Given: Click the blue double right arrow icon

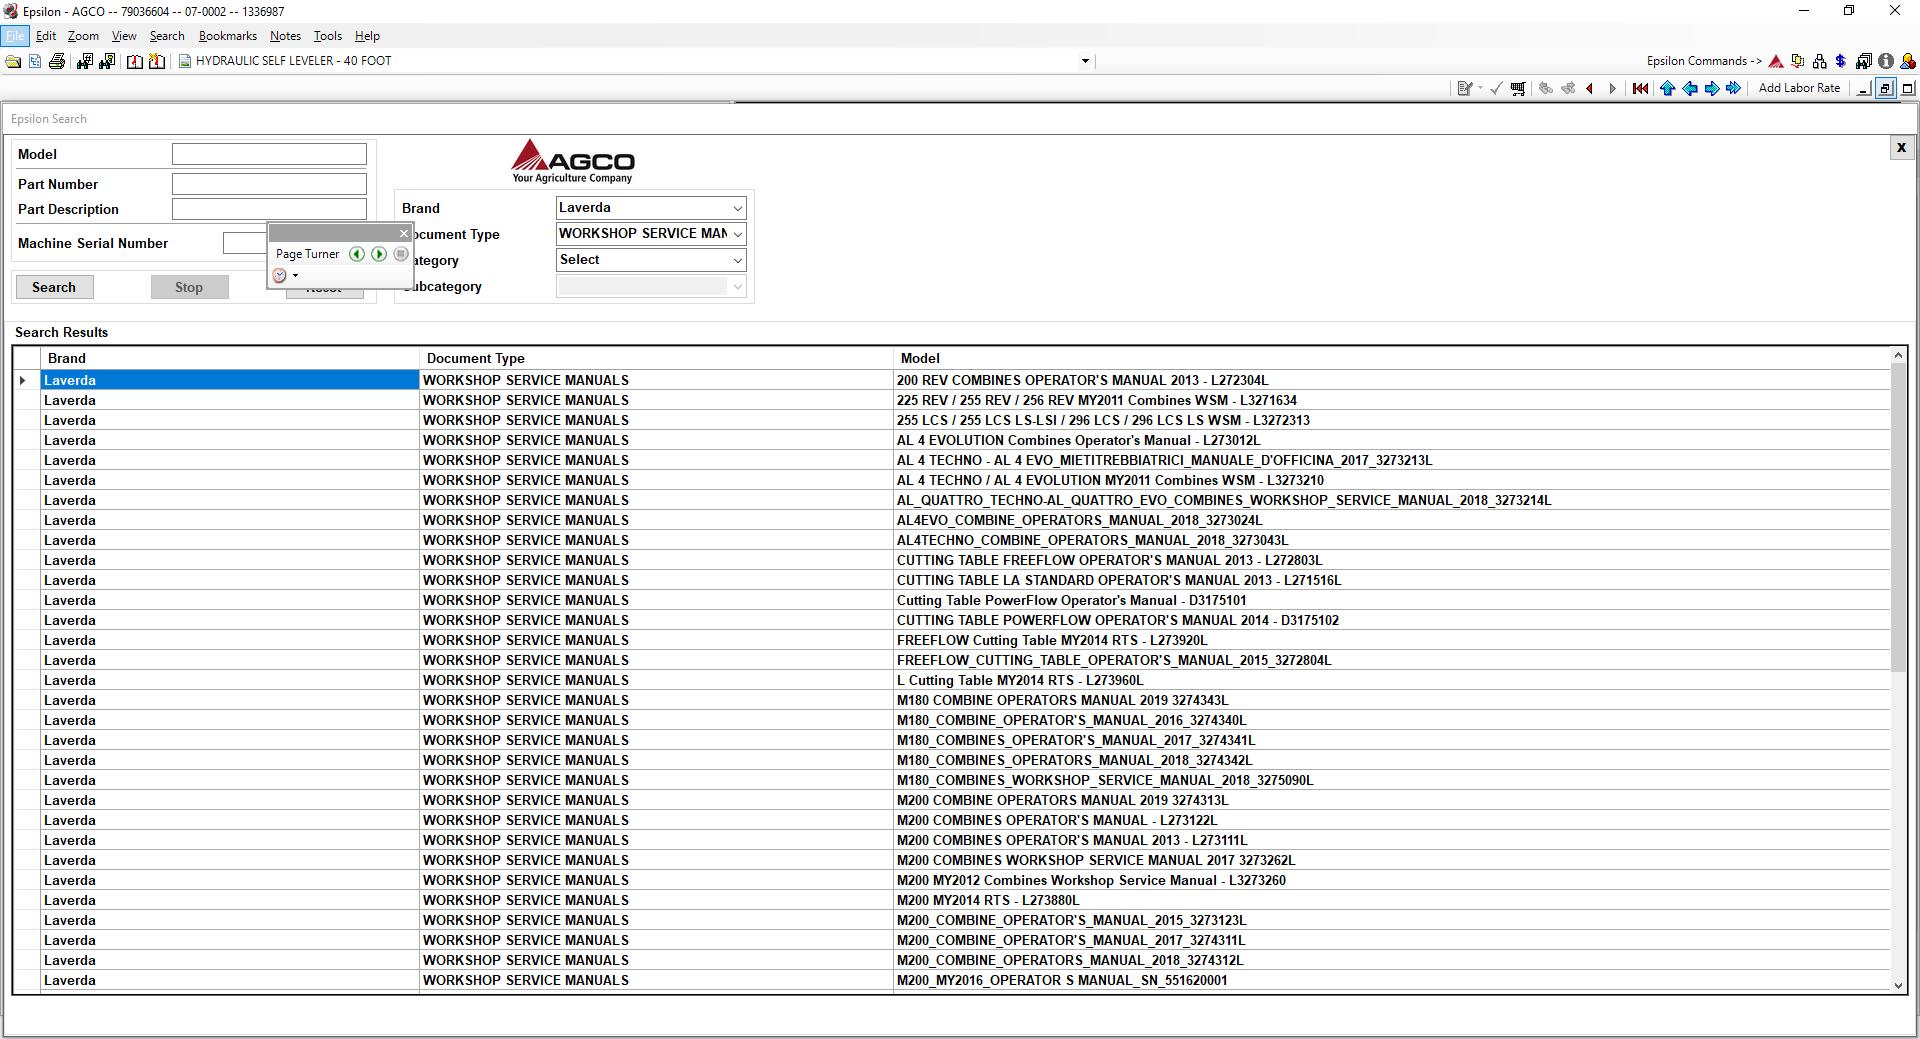Looking at the screenshot, I should pos(1734,89).
